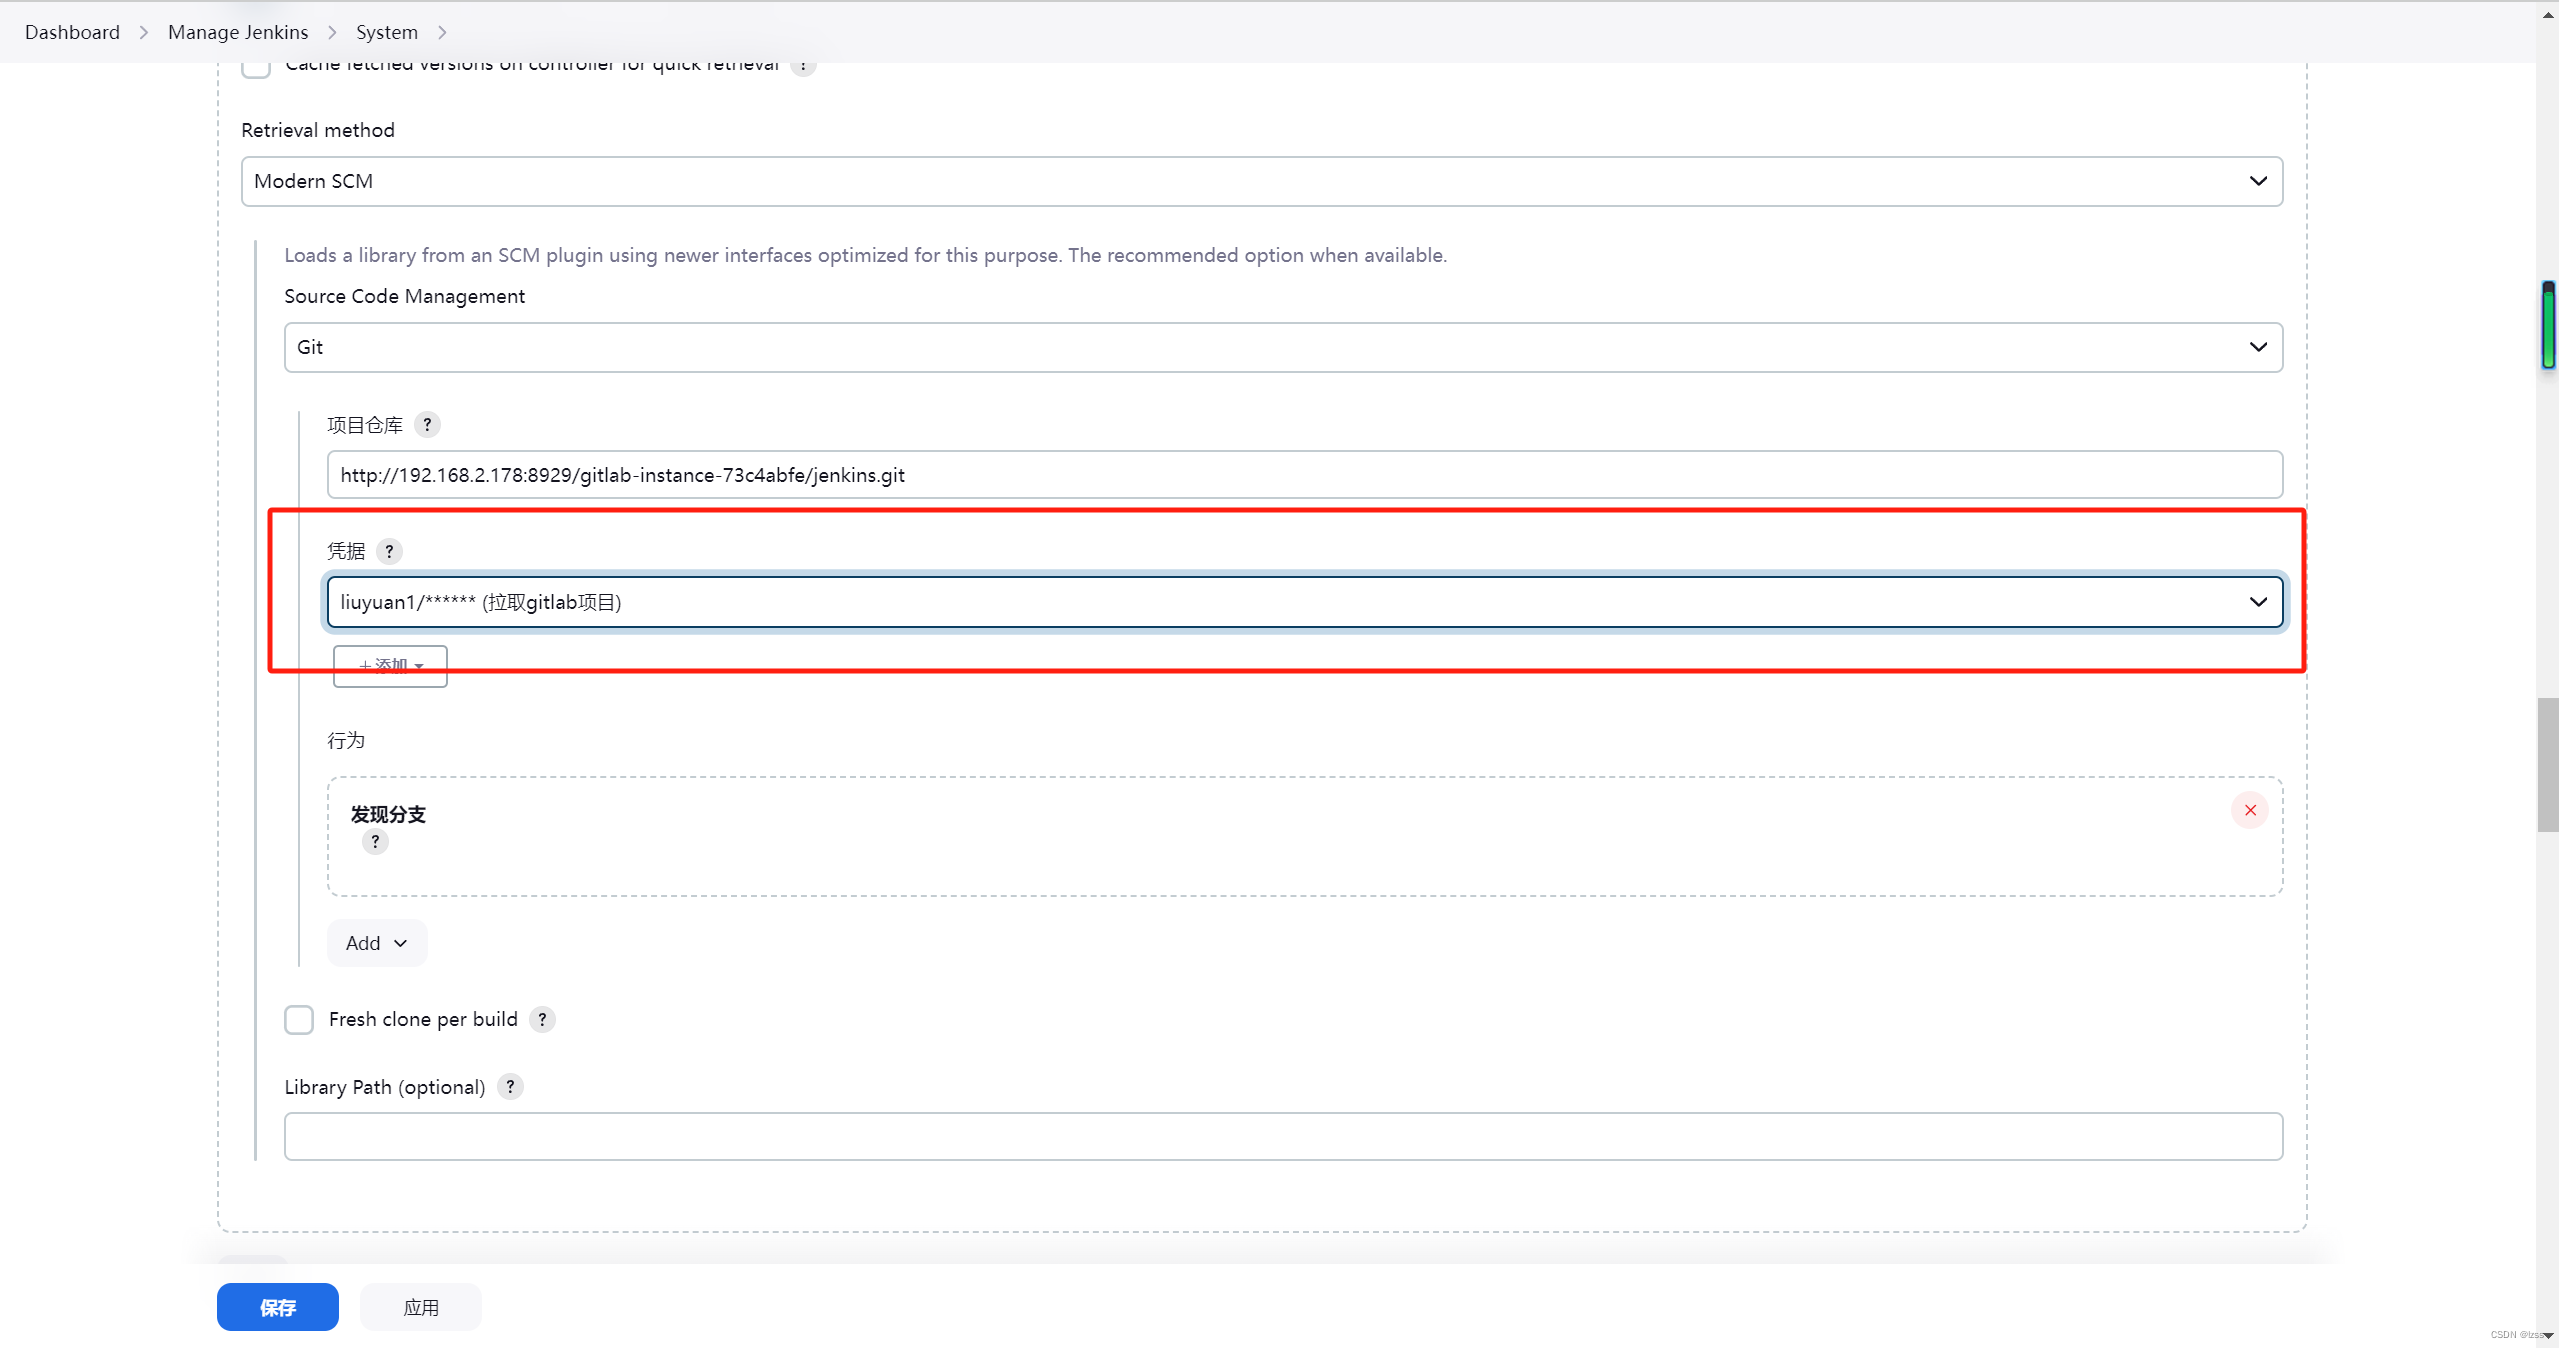Click help icon next to 凭据 label
This screenshot has width=2559, height=1348.
pos(389,551)
